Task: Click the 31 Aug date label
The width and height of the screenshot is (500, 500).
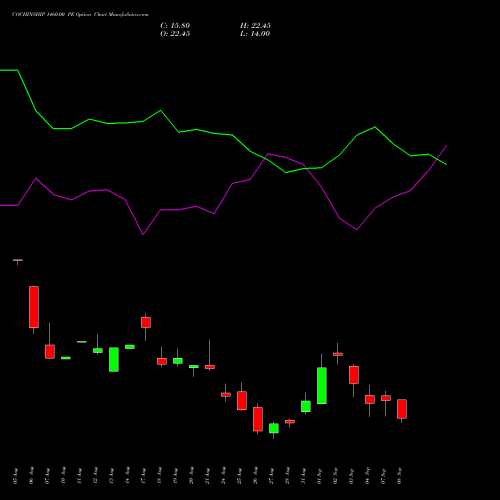Action: pos(303,476)
